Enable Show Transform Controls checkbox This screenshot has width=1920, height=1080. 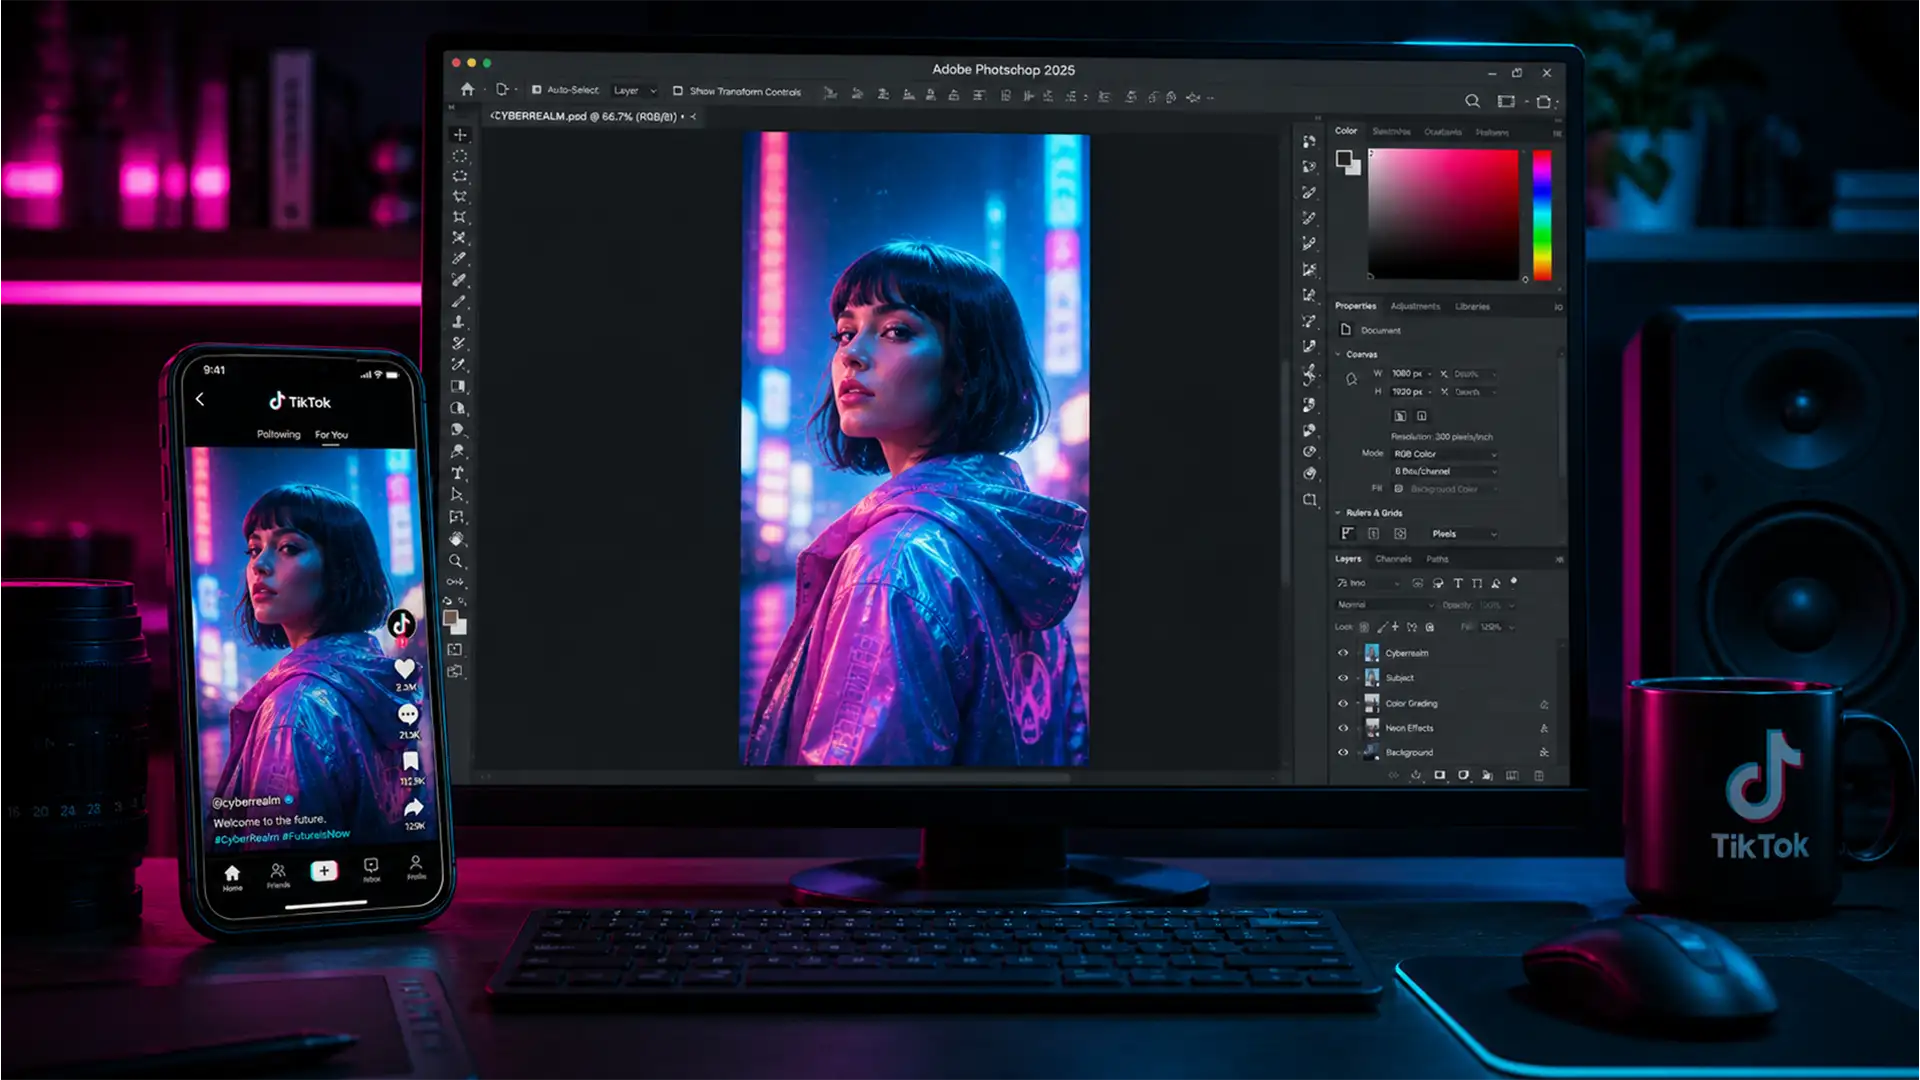(x=677, y=91)
